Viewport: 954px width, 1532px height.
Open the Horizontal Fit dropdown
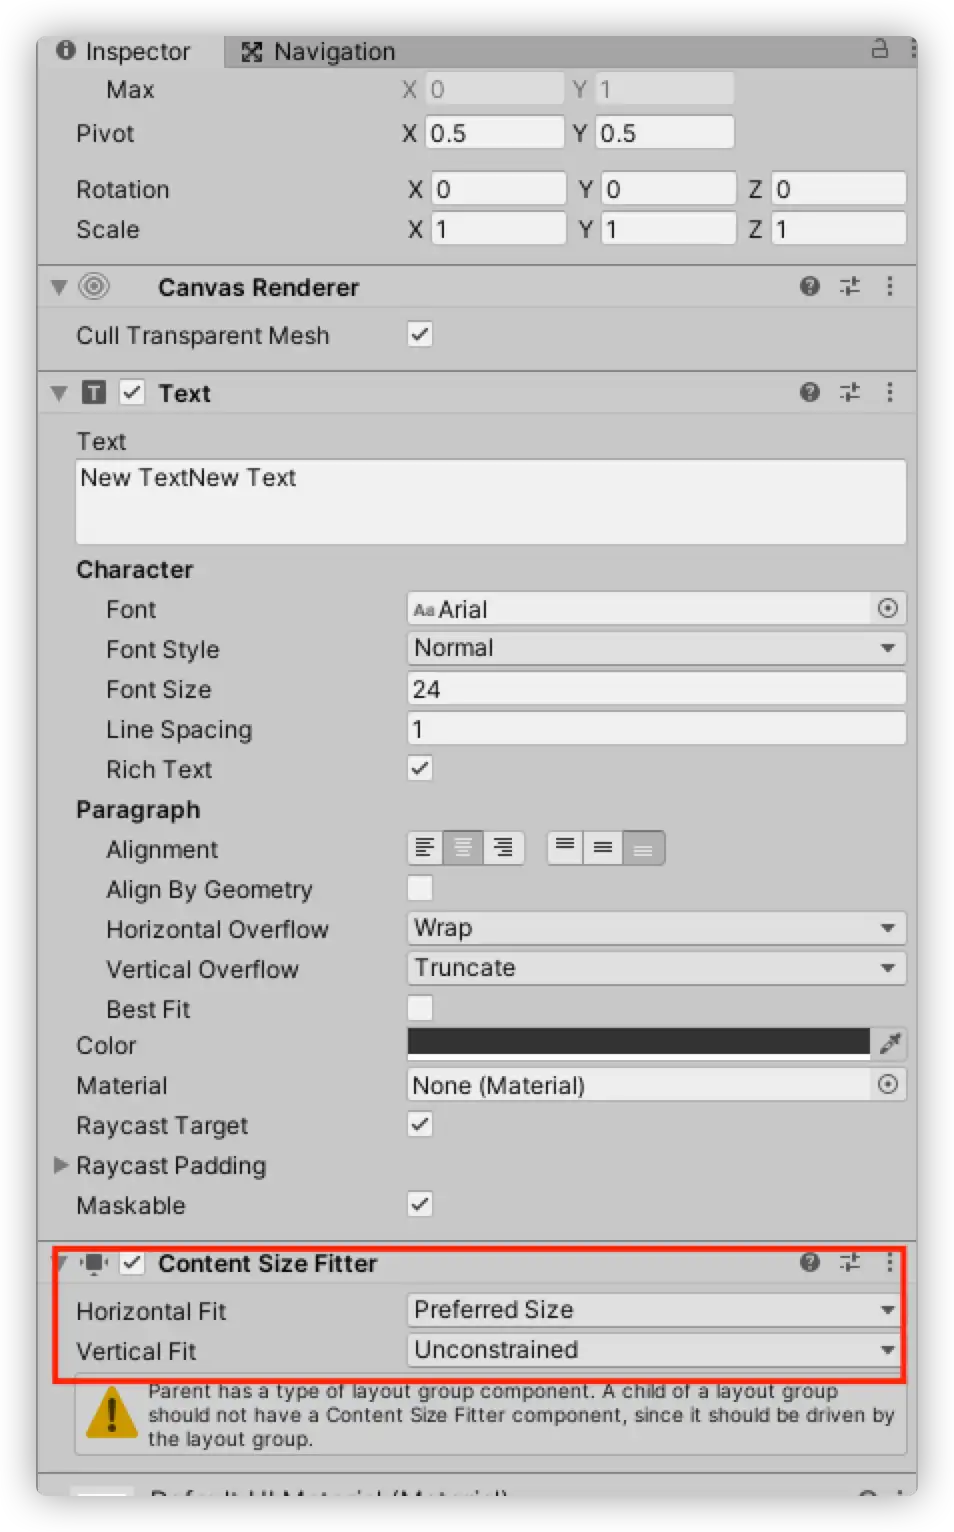coord(656,1310)
